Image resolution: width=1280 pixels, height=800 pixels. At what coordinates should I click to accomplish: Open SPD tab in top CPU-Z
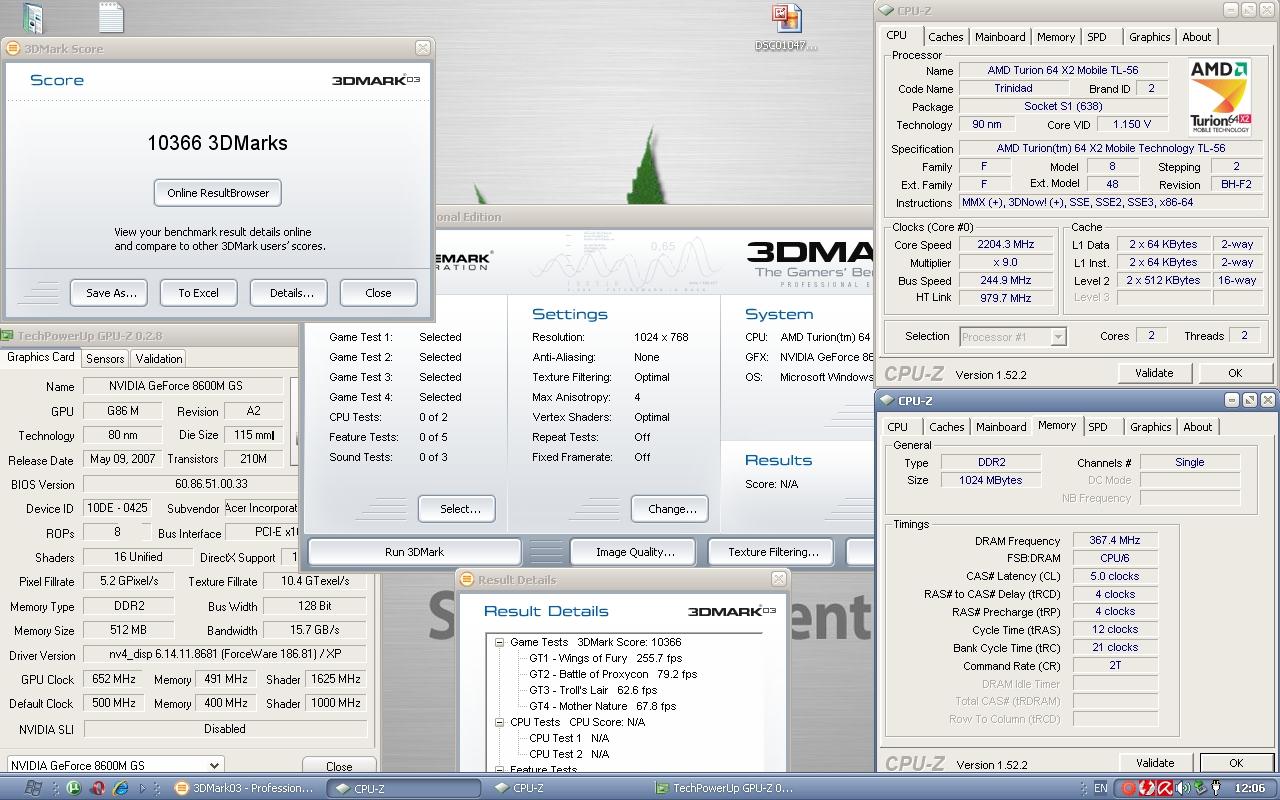point(1097,37)
